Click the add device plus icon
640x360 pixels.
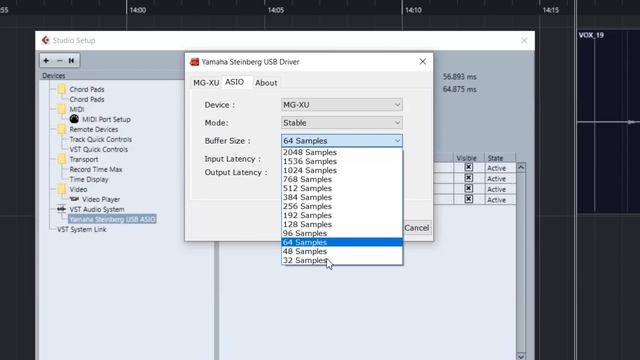point(46,60)
